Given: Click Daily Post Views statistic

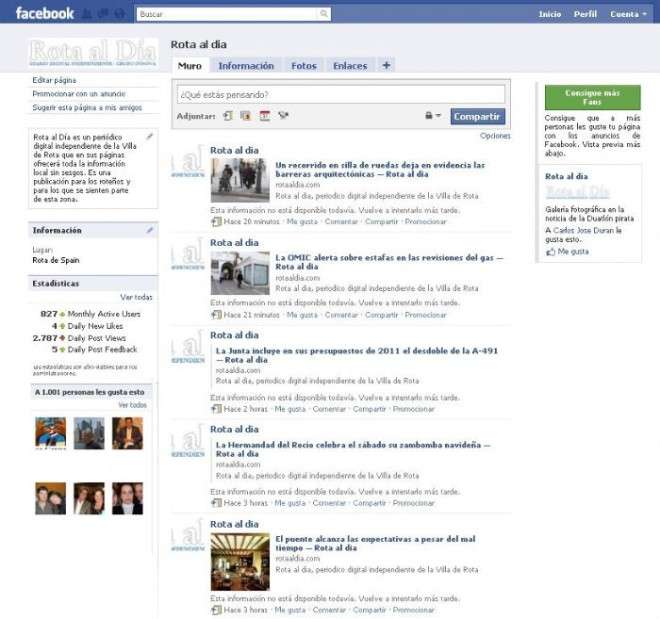Looking at the screenshot, I should click(79, 338).
